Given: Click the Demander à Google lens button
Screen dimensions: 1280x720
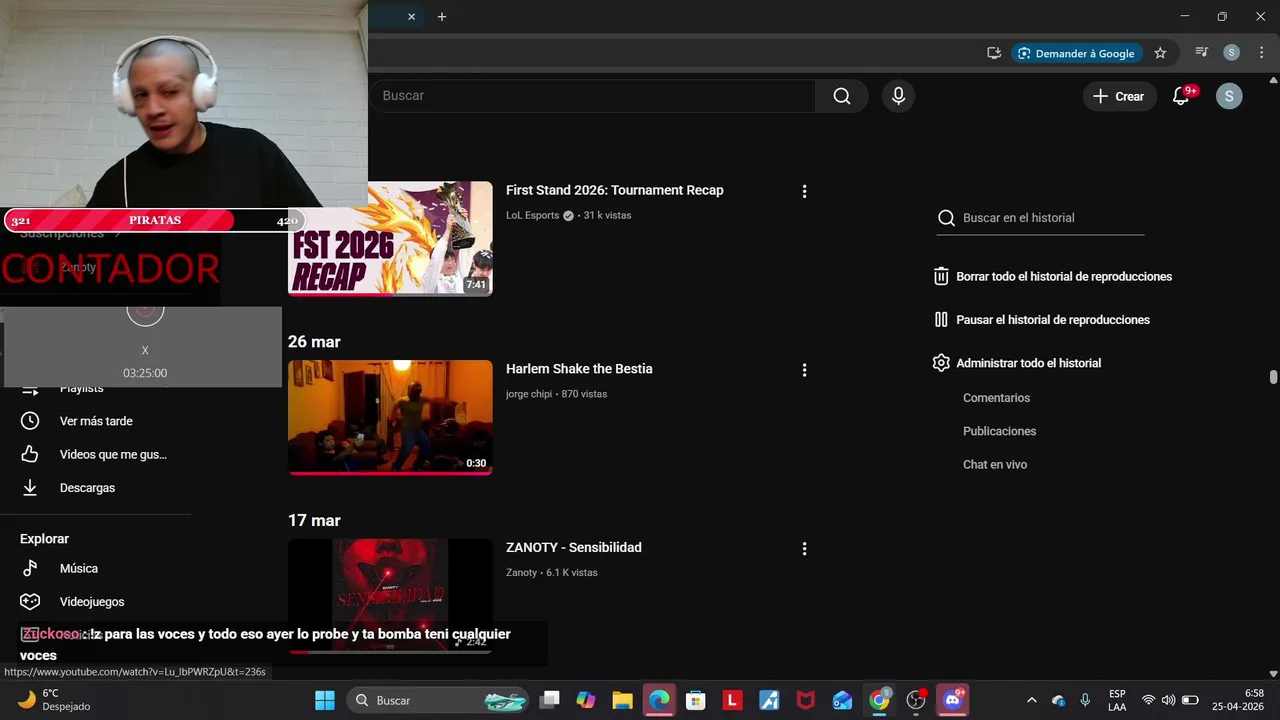Looking at the screenshot, I should pos(1076,53).
